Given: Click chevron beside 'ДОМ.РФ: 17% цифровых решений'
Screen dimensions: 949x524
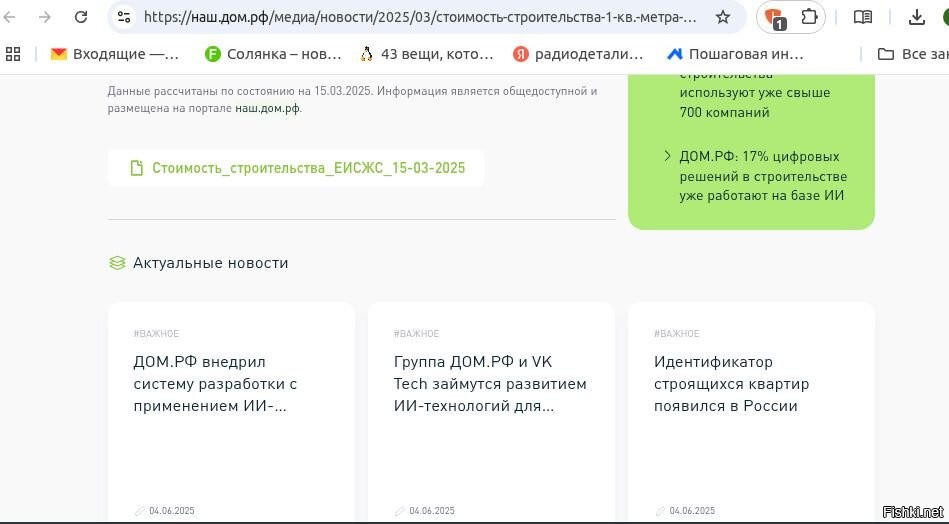Looking at the screenshot, I should (668, 156).
